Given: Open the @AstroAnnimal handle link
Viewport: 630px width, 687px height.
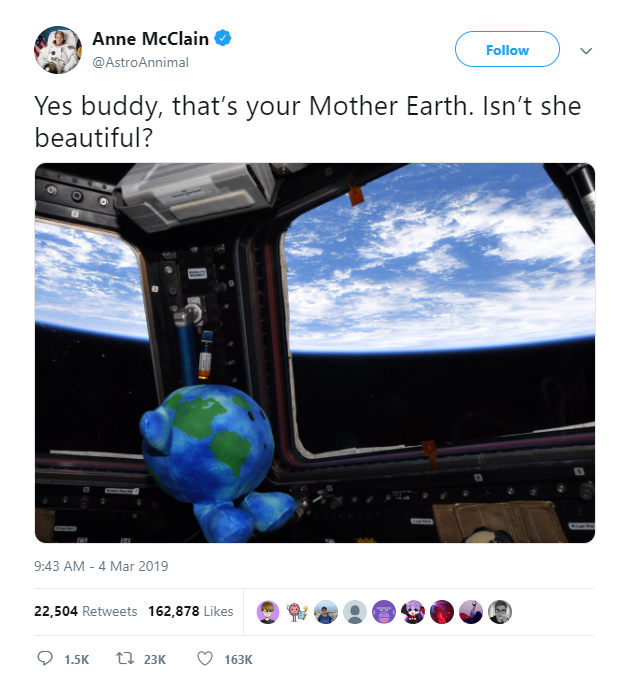Looking at the screenshot, I should (x=140, y=62).
